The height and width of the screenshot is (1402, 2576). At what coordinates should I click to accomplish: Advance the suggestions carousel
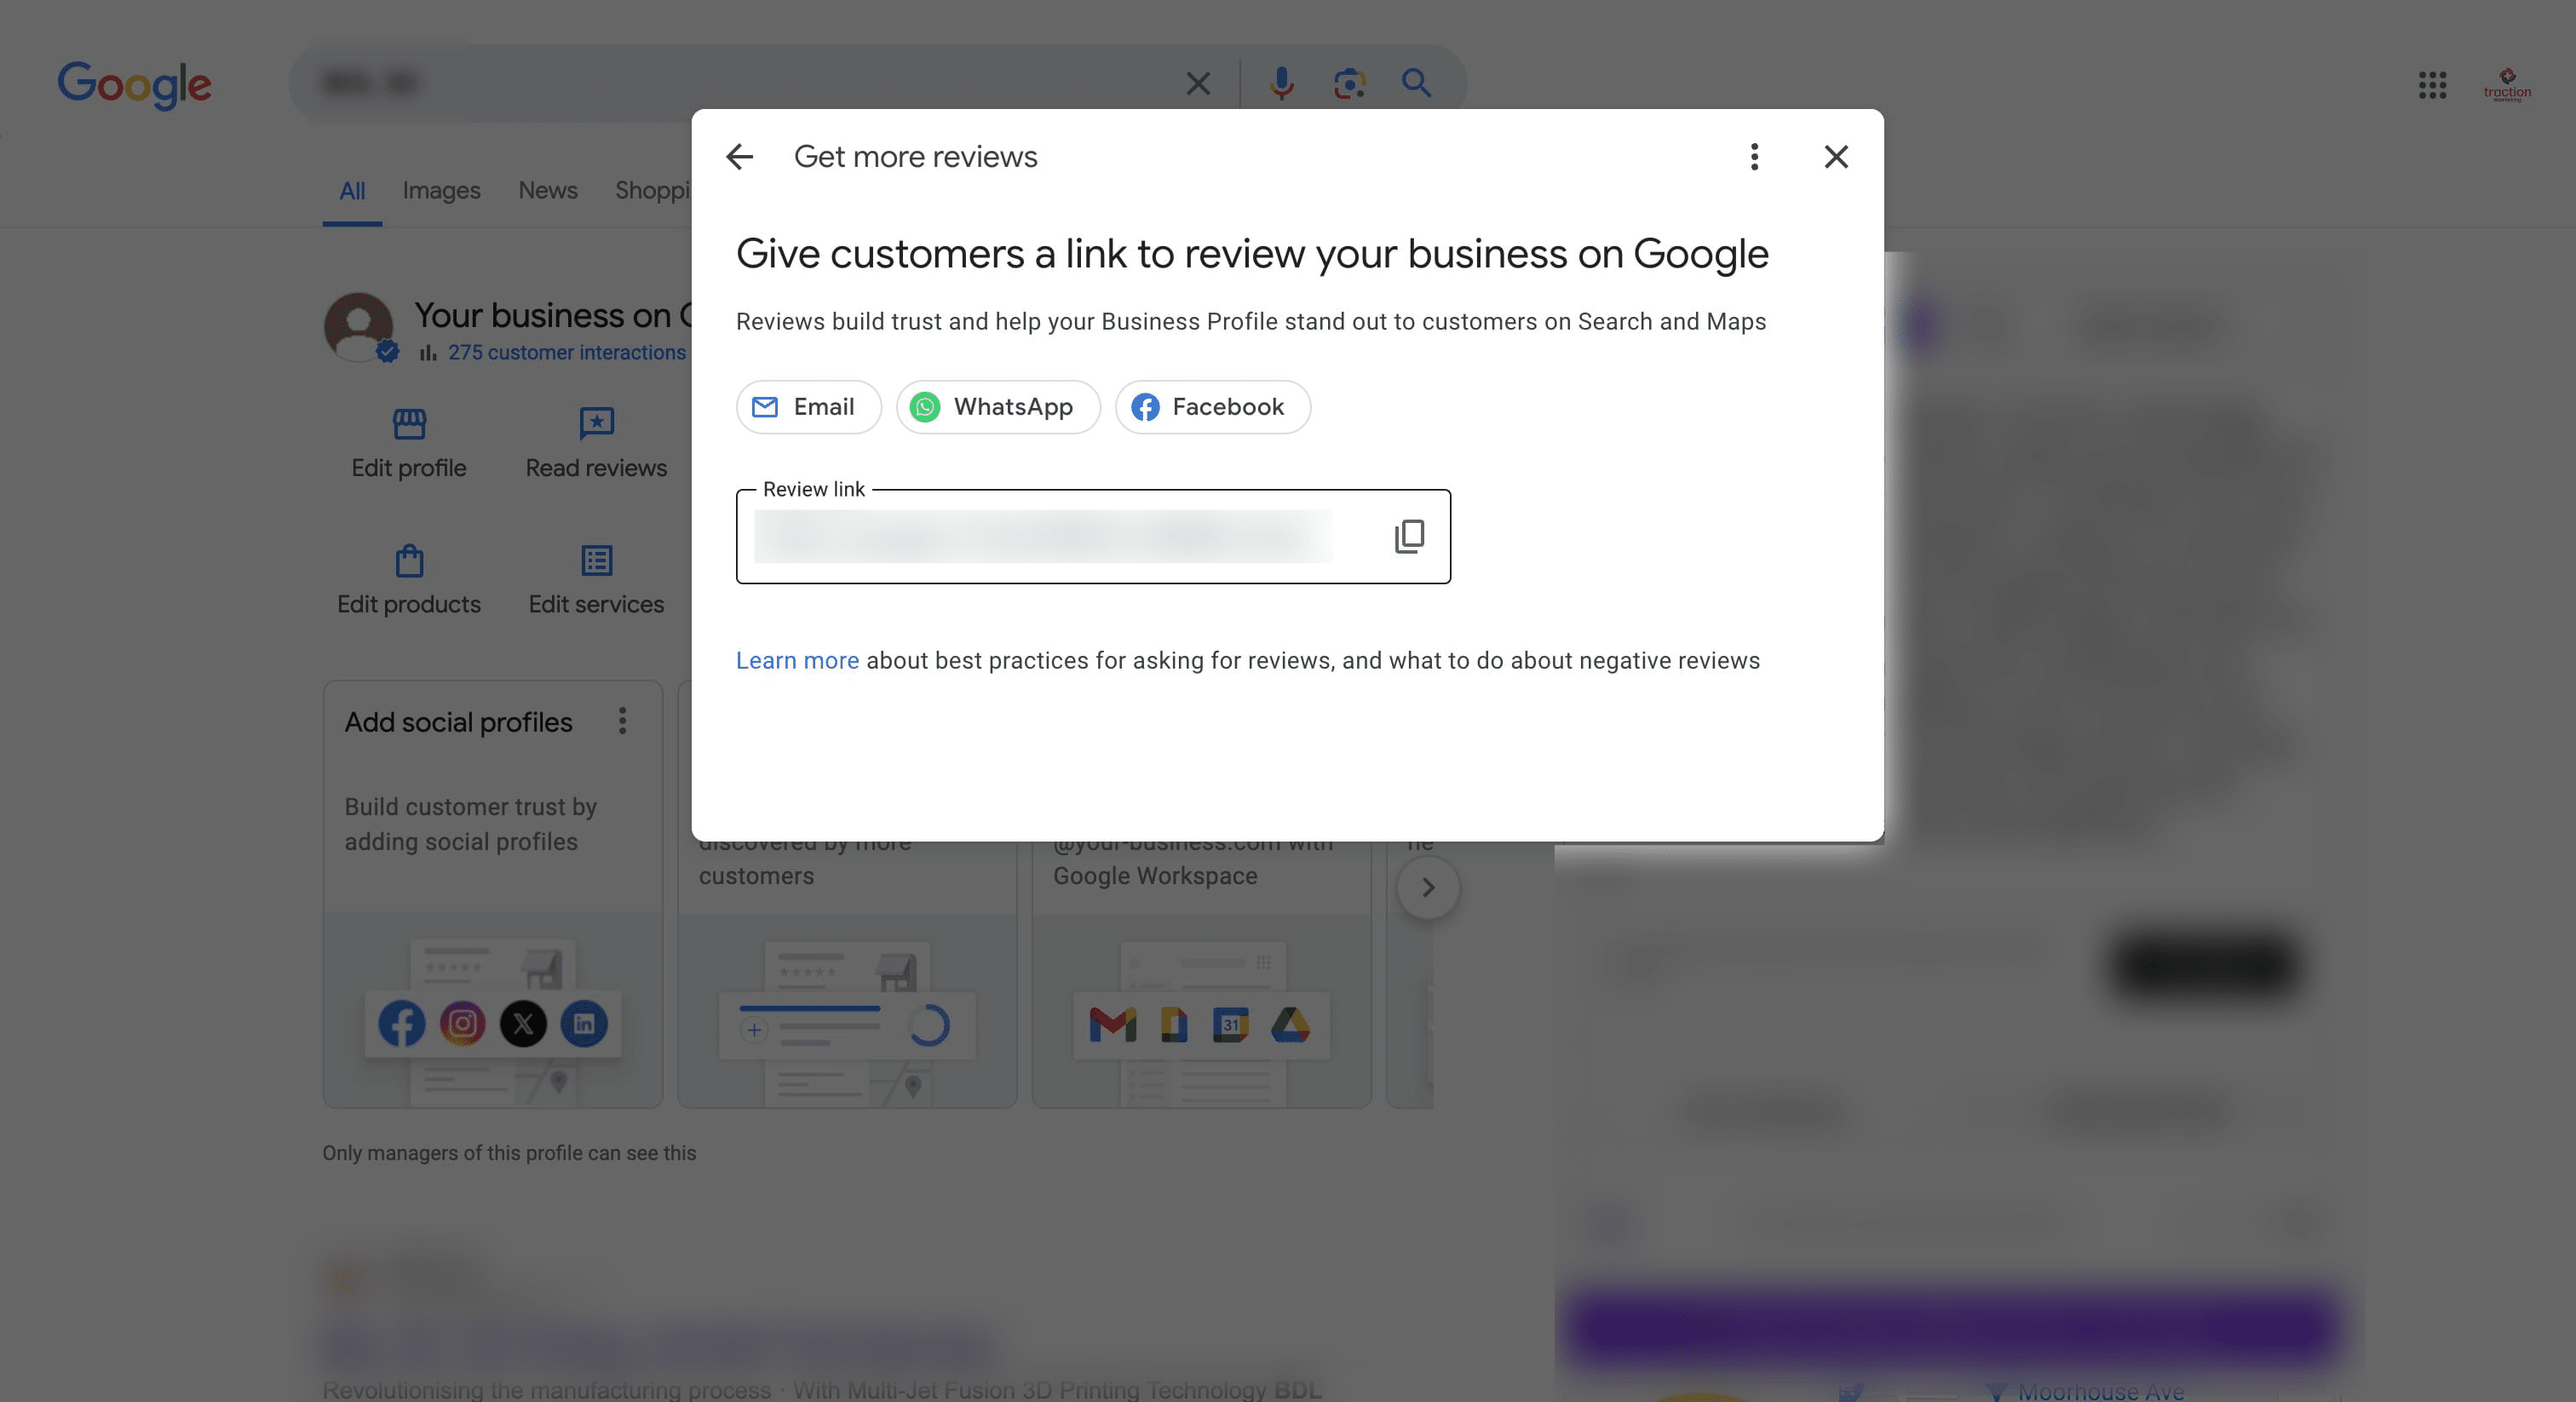click(x=1427, y=887)
